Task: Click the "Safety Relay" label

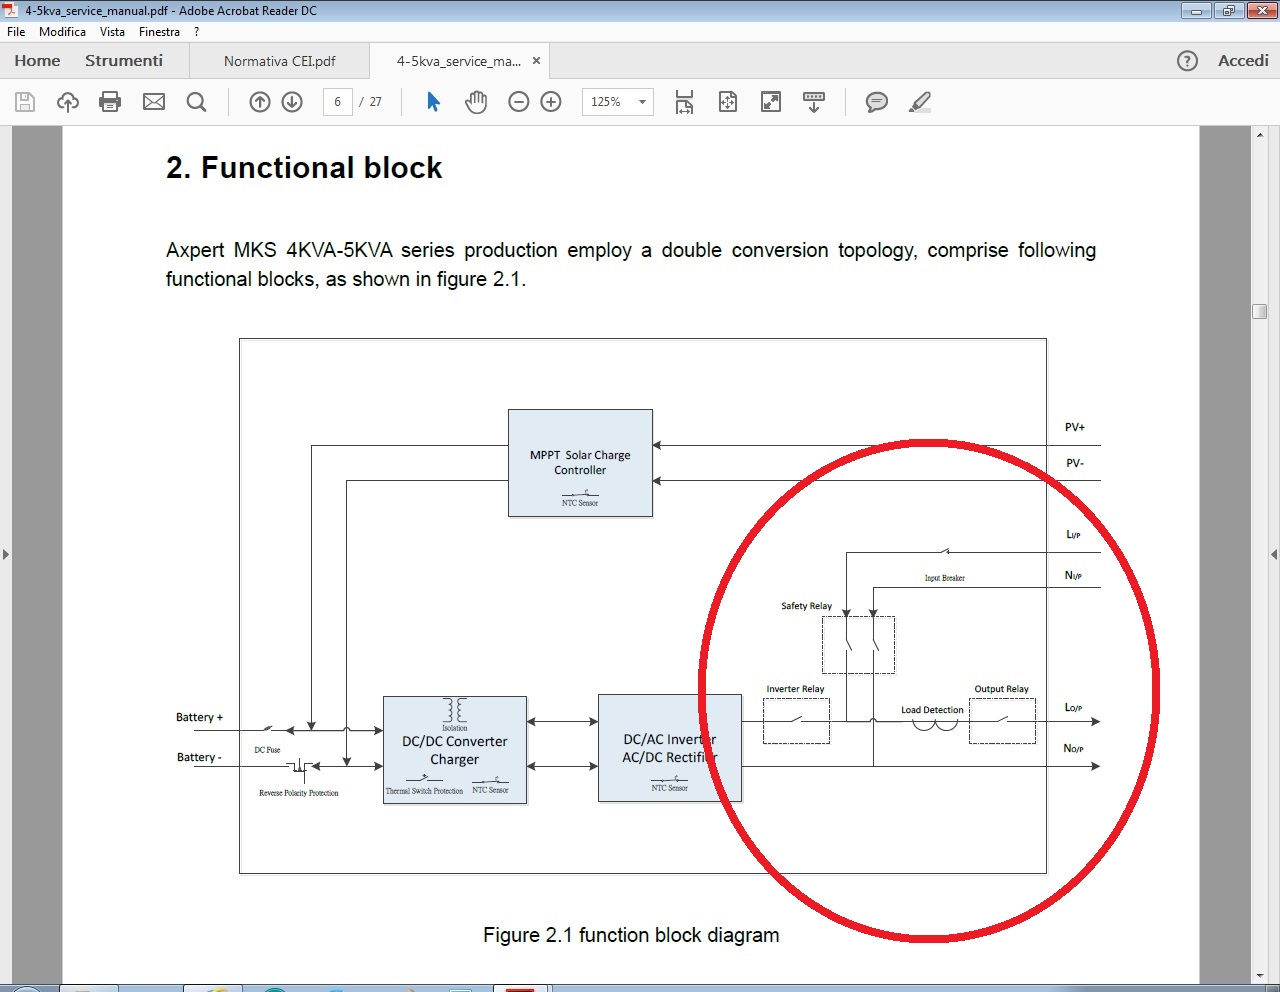Action: [806, 606]
